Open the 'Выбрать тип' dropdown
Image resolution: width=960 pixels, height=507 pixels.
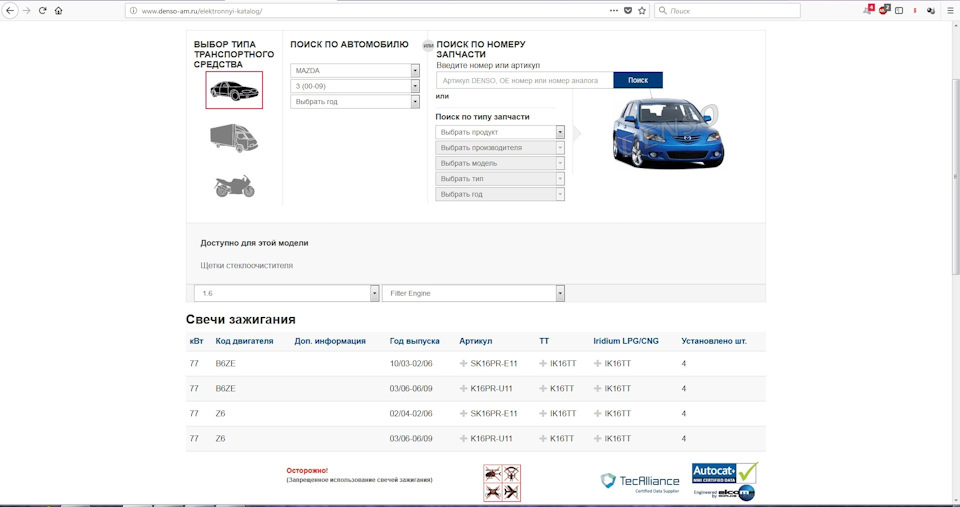pyautogui.click(x=500, y=179)
